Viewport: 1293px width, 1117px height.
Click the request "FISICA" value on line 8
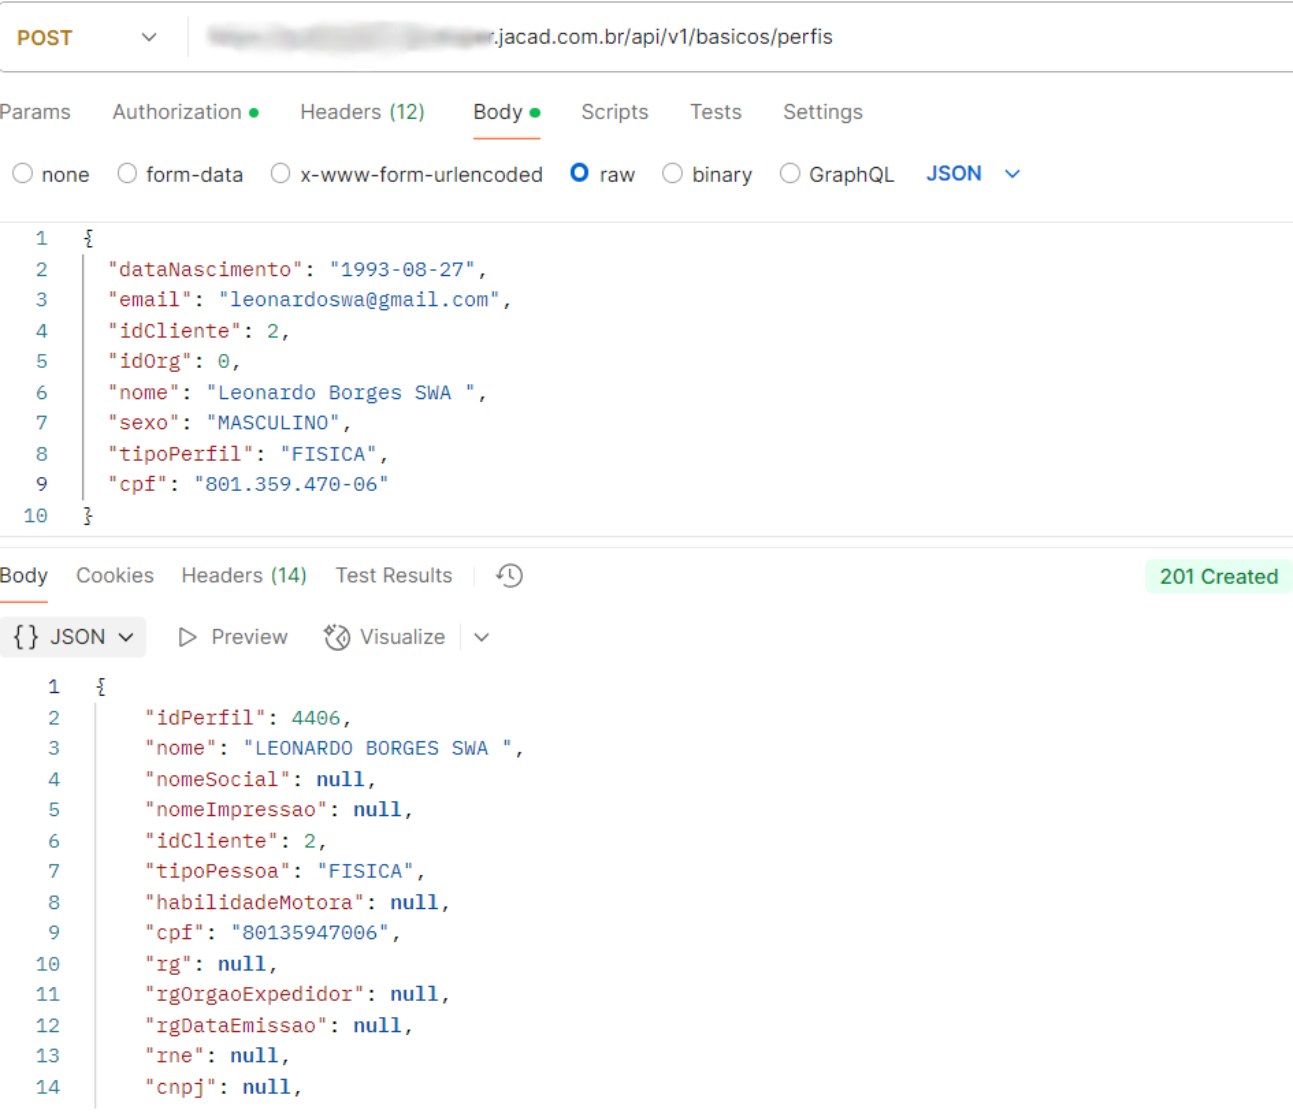click(328, 454)
